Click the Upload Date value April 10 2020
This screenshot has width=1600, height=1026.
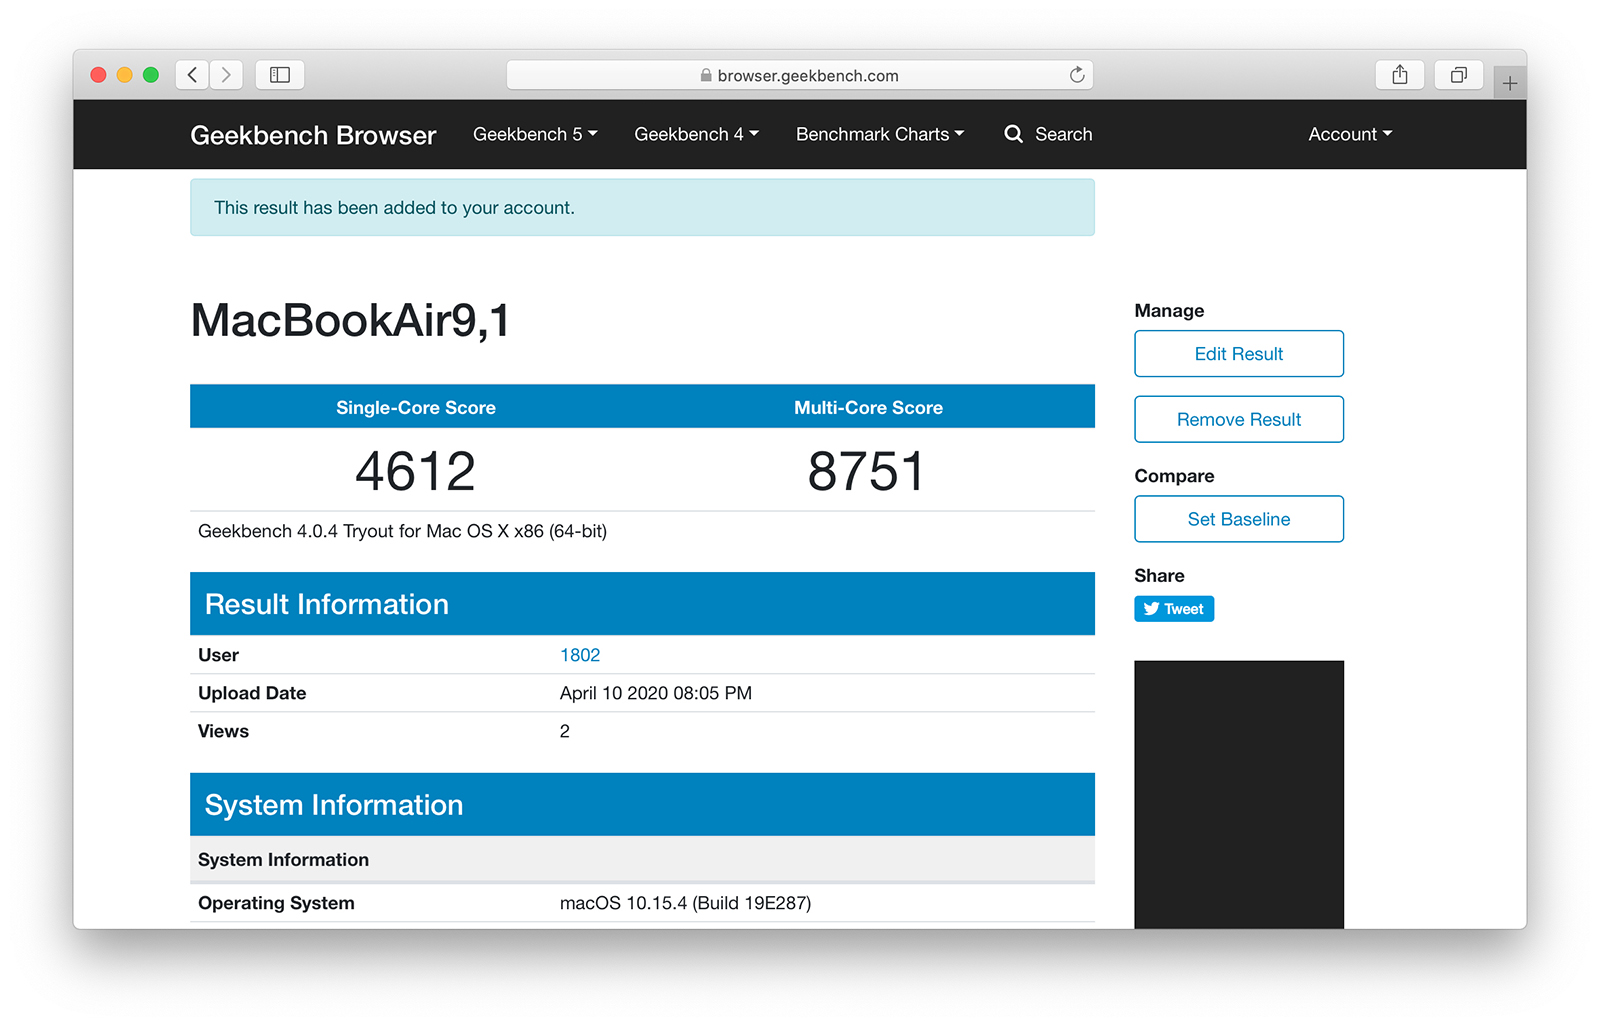click(656, 693)
